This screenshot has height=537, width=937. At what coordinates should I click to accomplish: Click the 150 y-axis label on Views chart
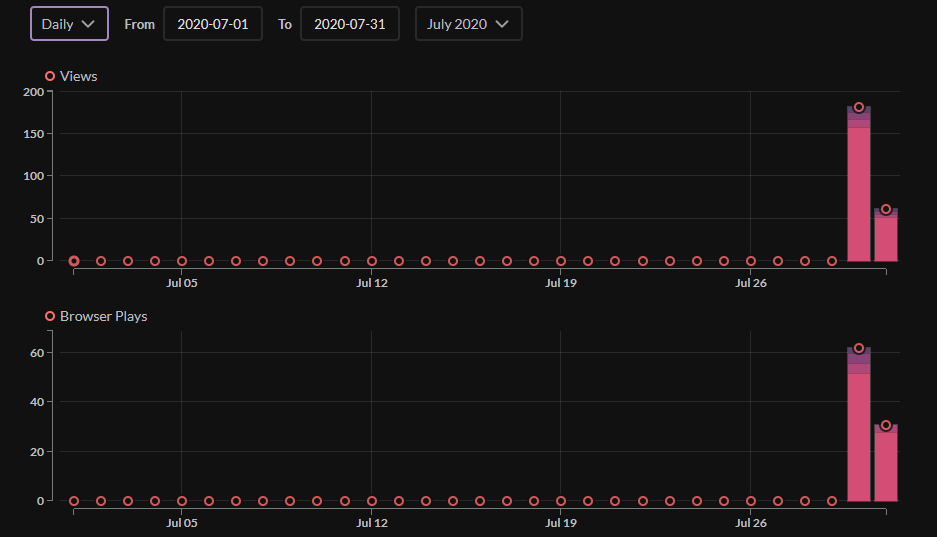coord(33,134)
